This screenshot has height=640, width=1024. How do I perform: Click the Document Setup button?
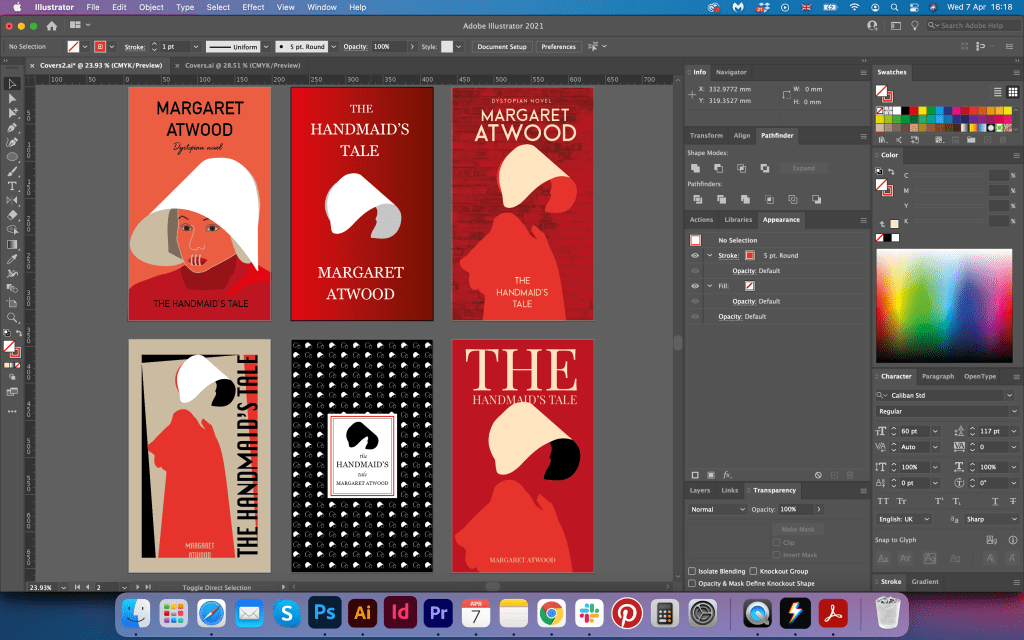501,47
